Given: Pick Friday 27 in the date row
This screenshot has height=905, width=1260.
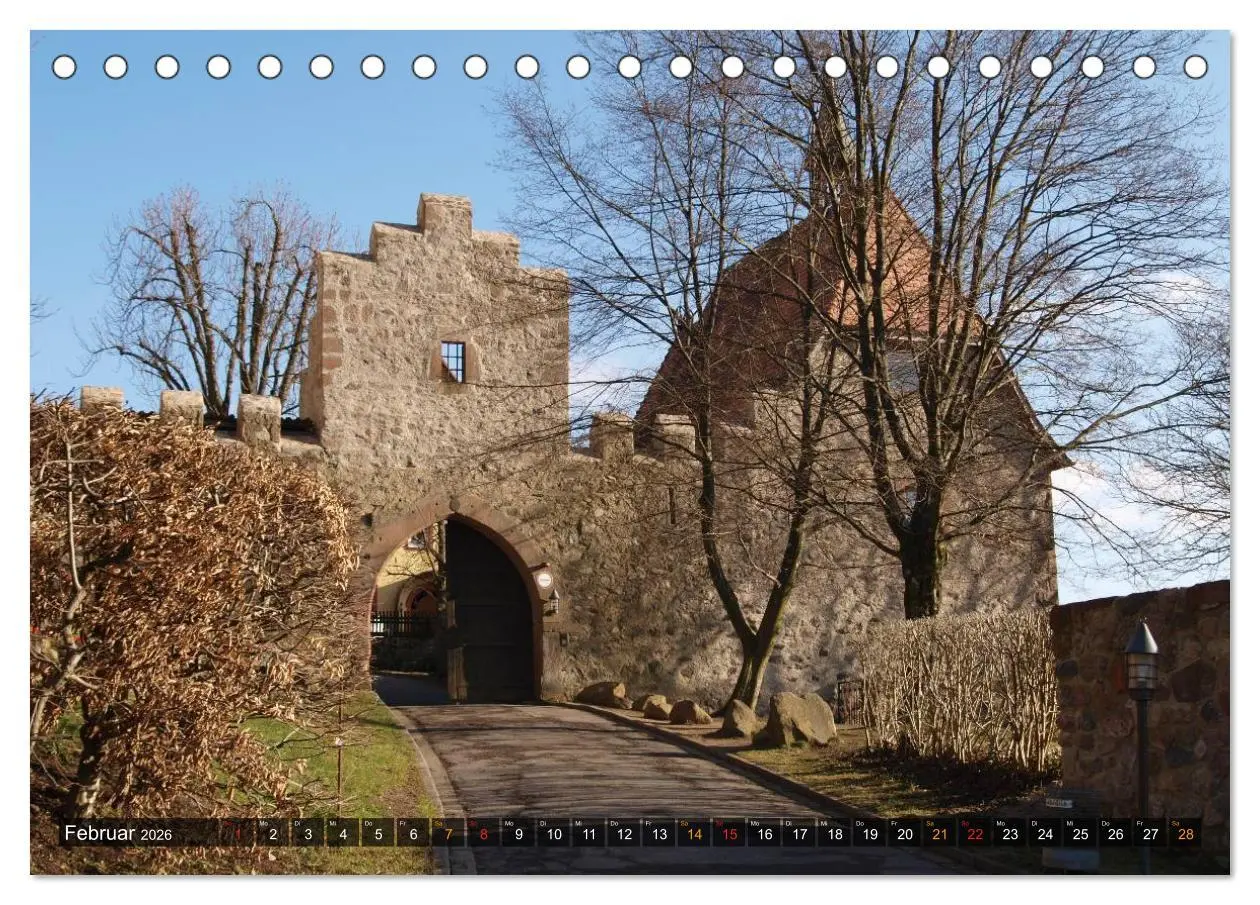Looking at the screenshot, I should click(x=1150, y=833).
